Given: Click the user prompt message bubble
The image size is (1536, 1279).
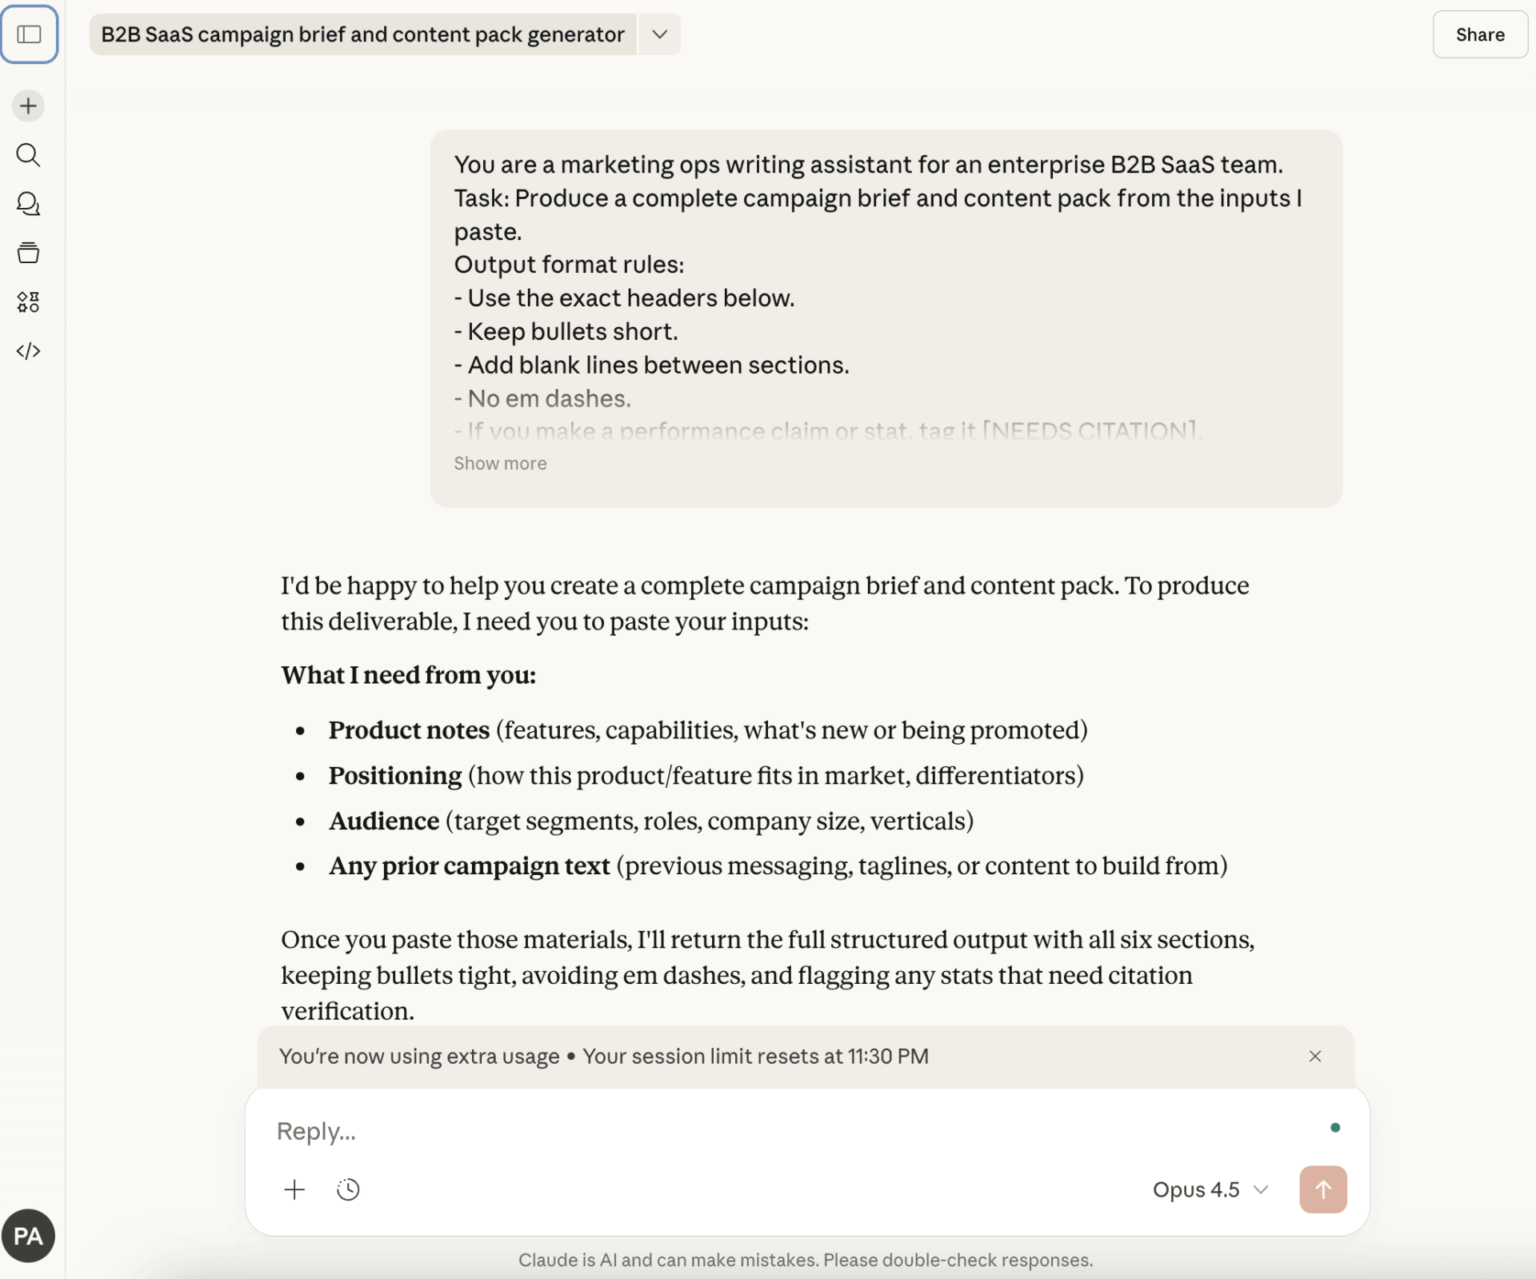Looking at the screenshot, I should [886, 300].
